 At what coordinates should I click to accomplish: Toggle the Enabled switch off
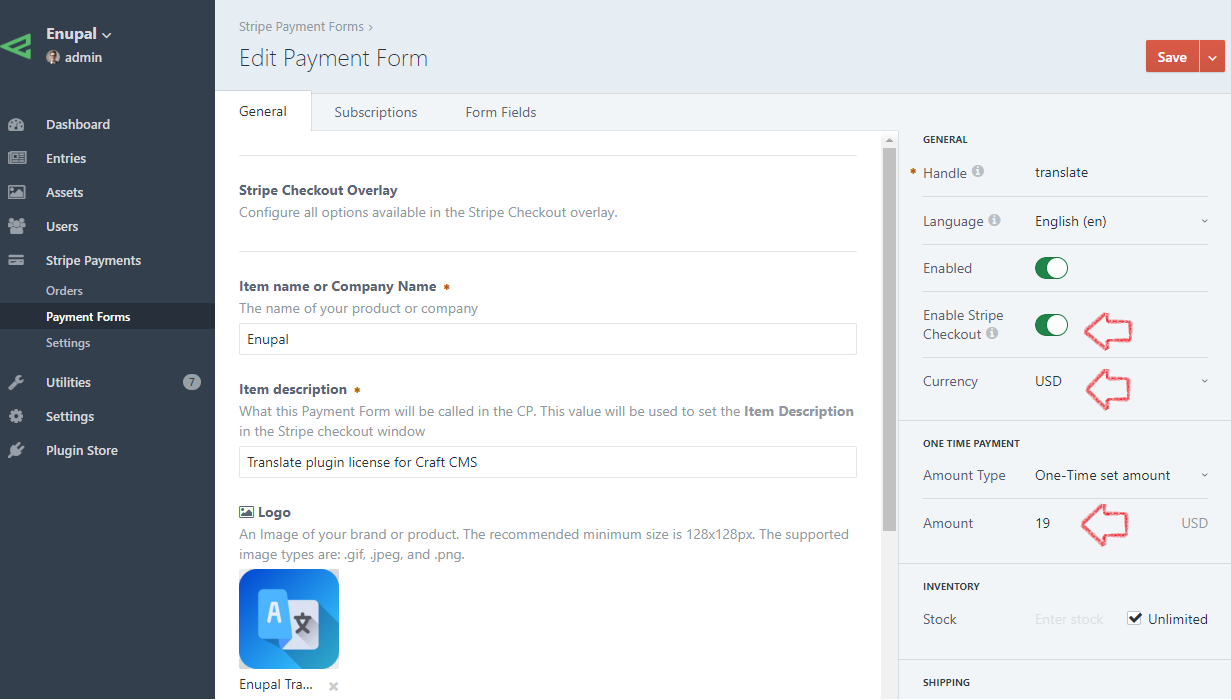click(1051, 268)
